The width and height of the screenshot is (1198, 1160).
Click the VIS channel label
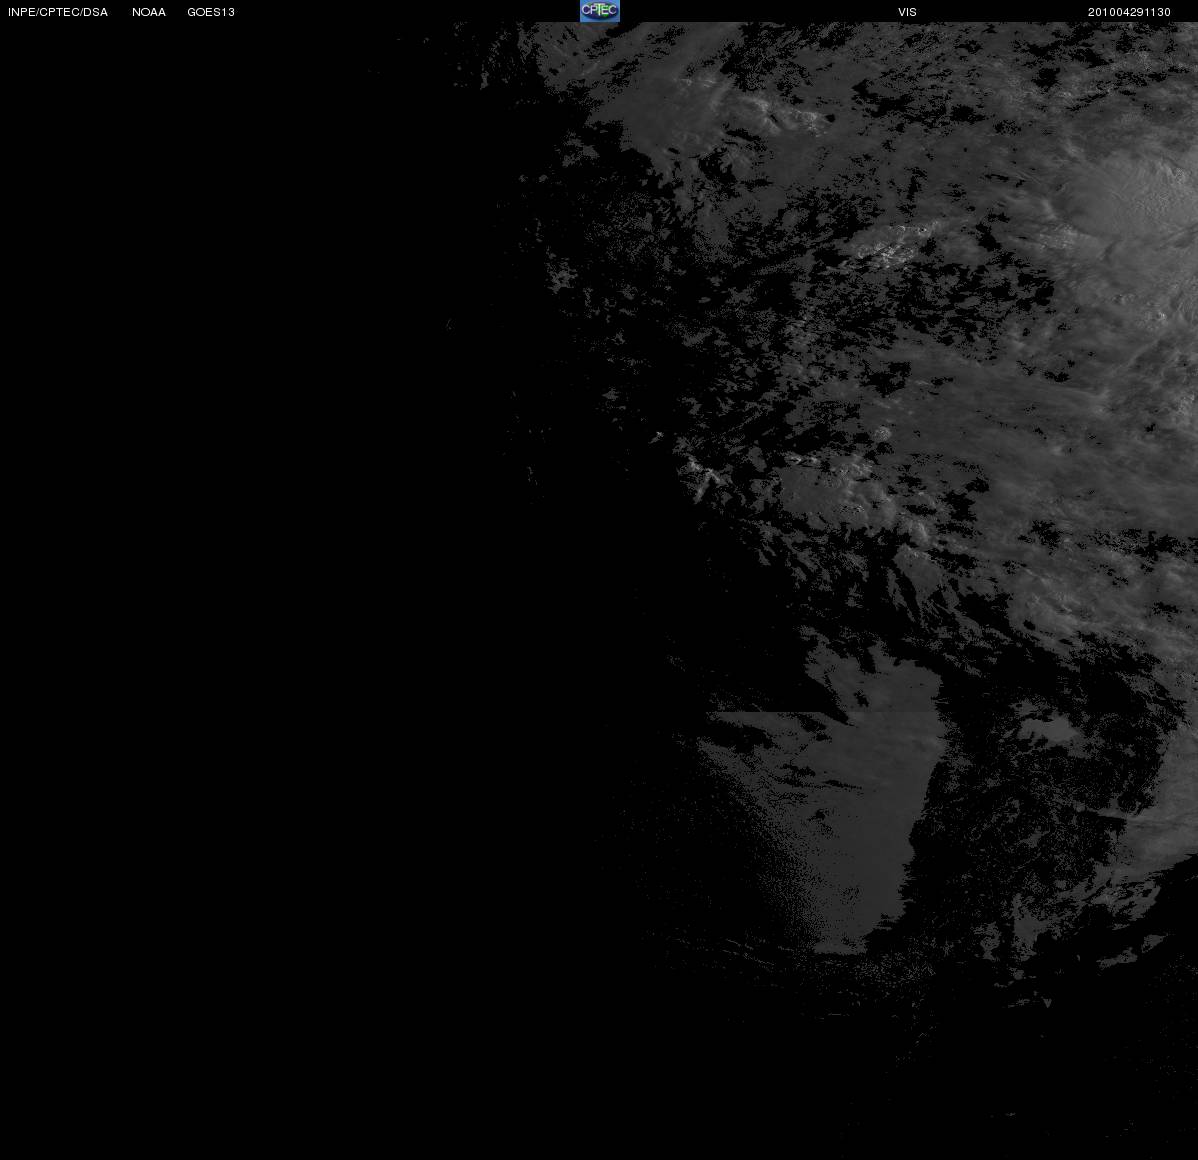(x=907, y=12)
